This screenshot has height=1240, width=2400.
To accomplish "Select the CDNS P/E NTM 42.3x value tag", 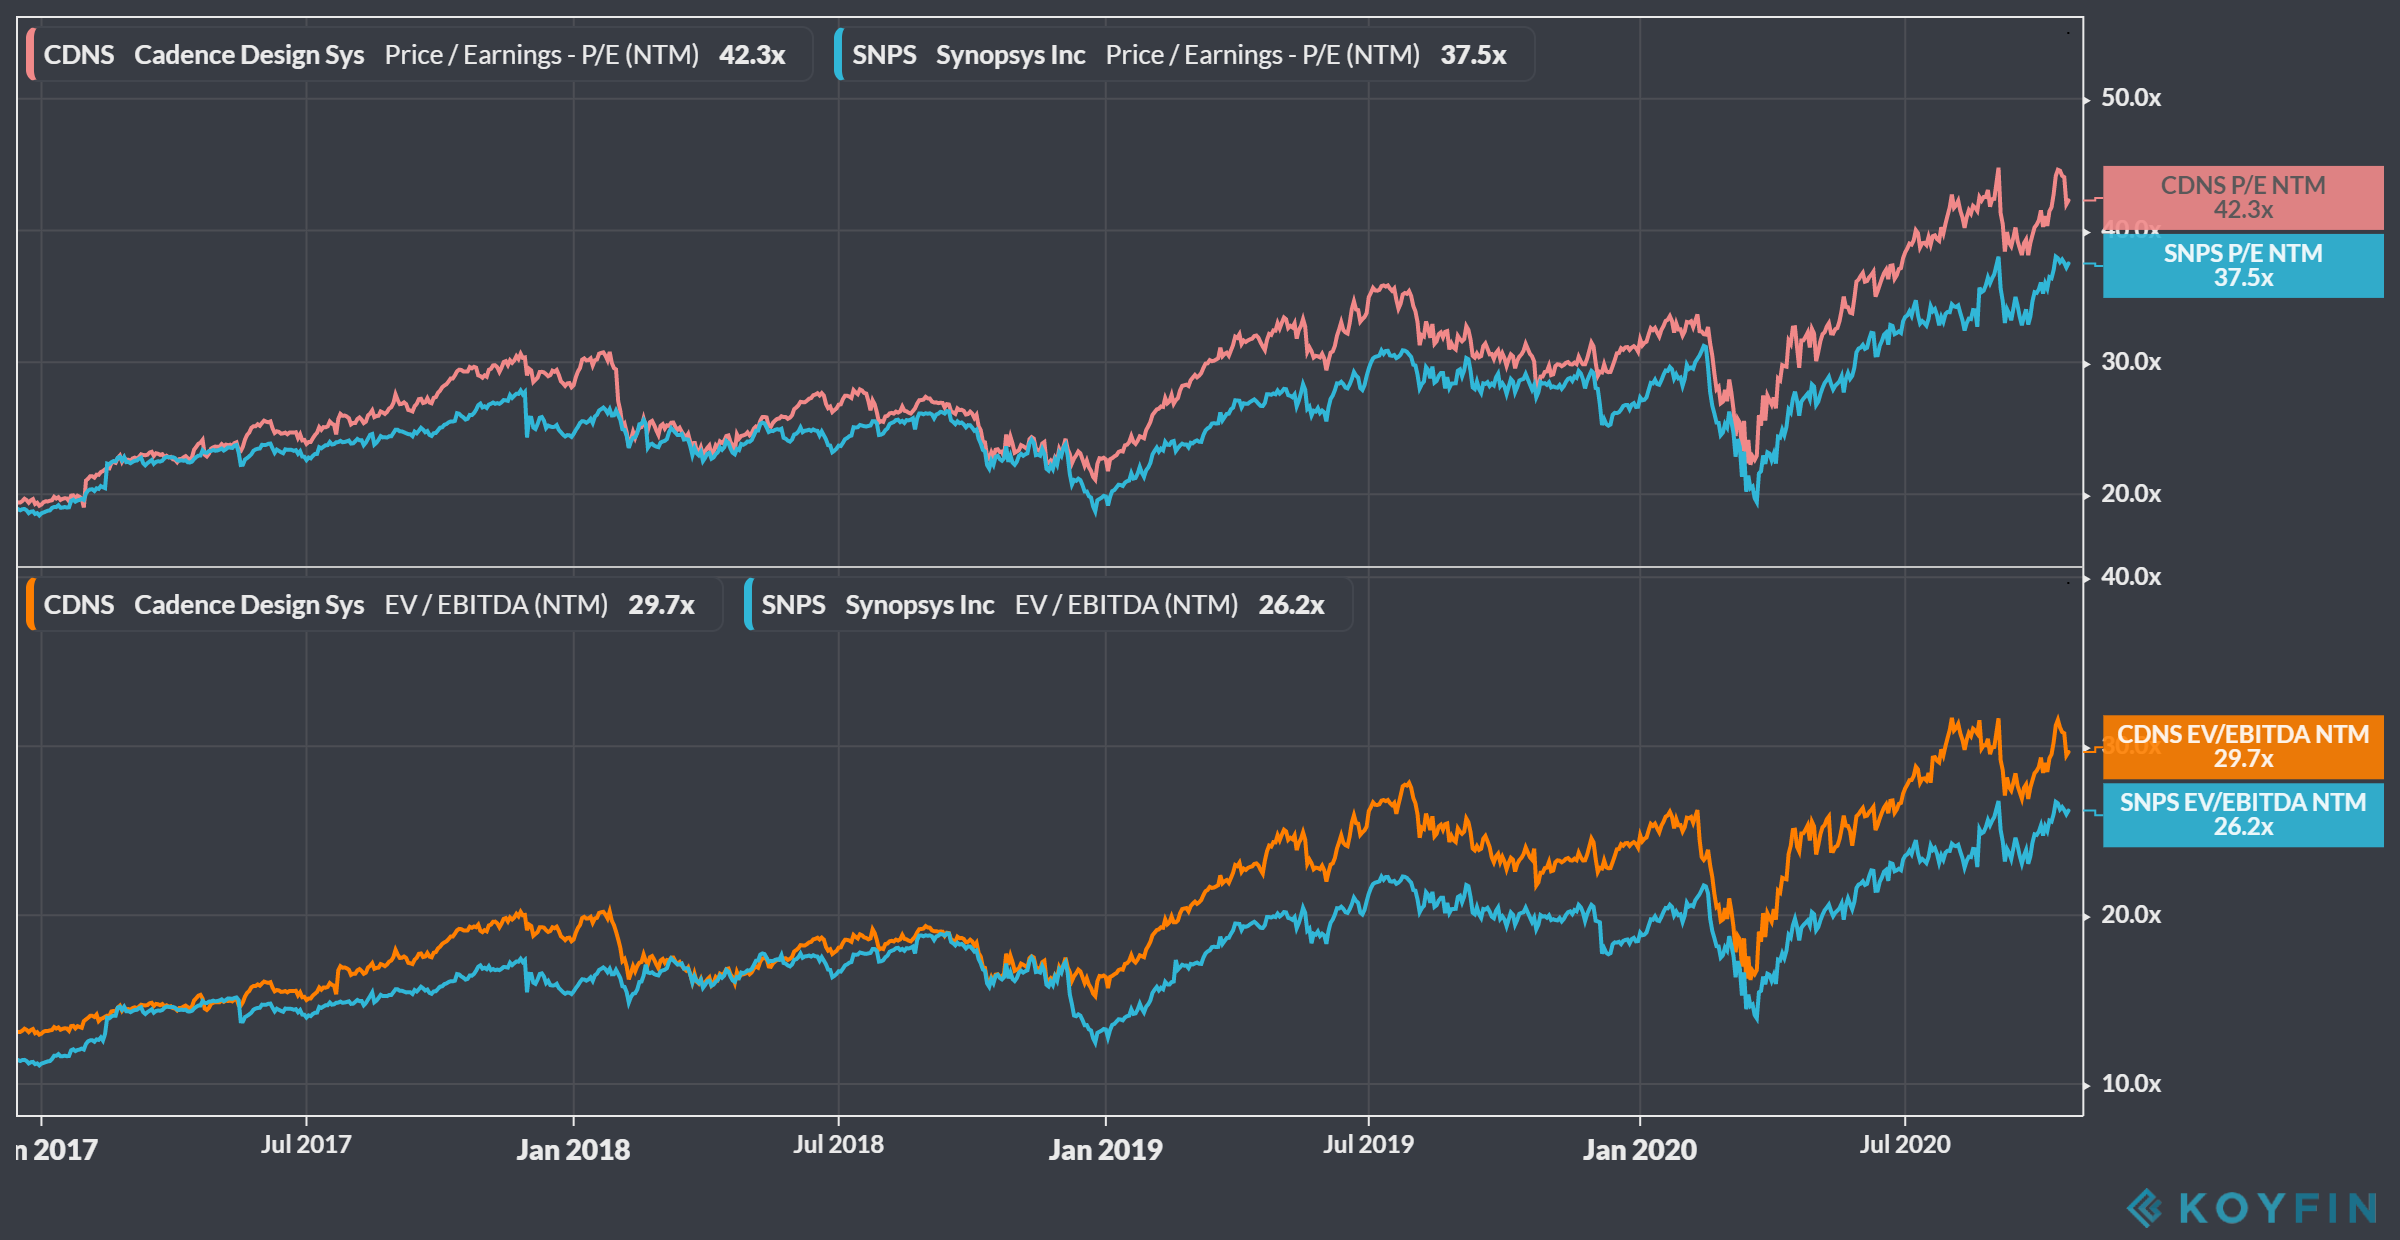I will pyautogui.click(x=2243, y=198).
